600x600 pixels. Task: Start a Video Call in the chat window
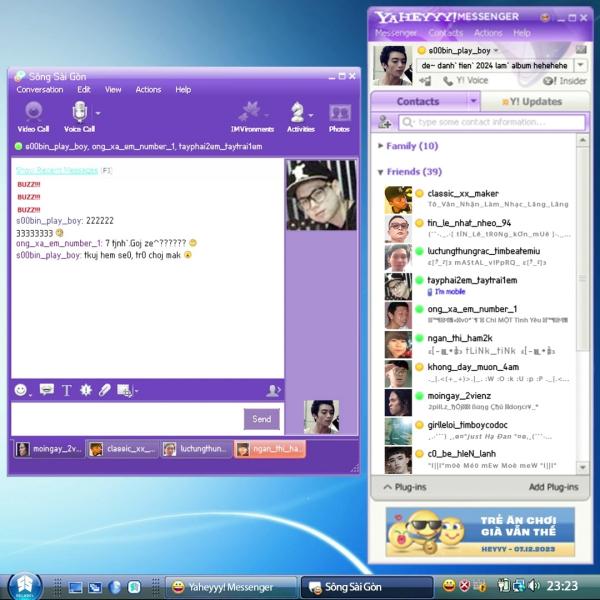point(33,117)
